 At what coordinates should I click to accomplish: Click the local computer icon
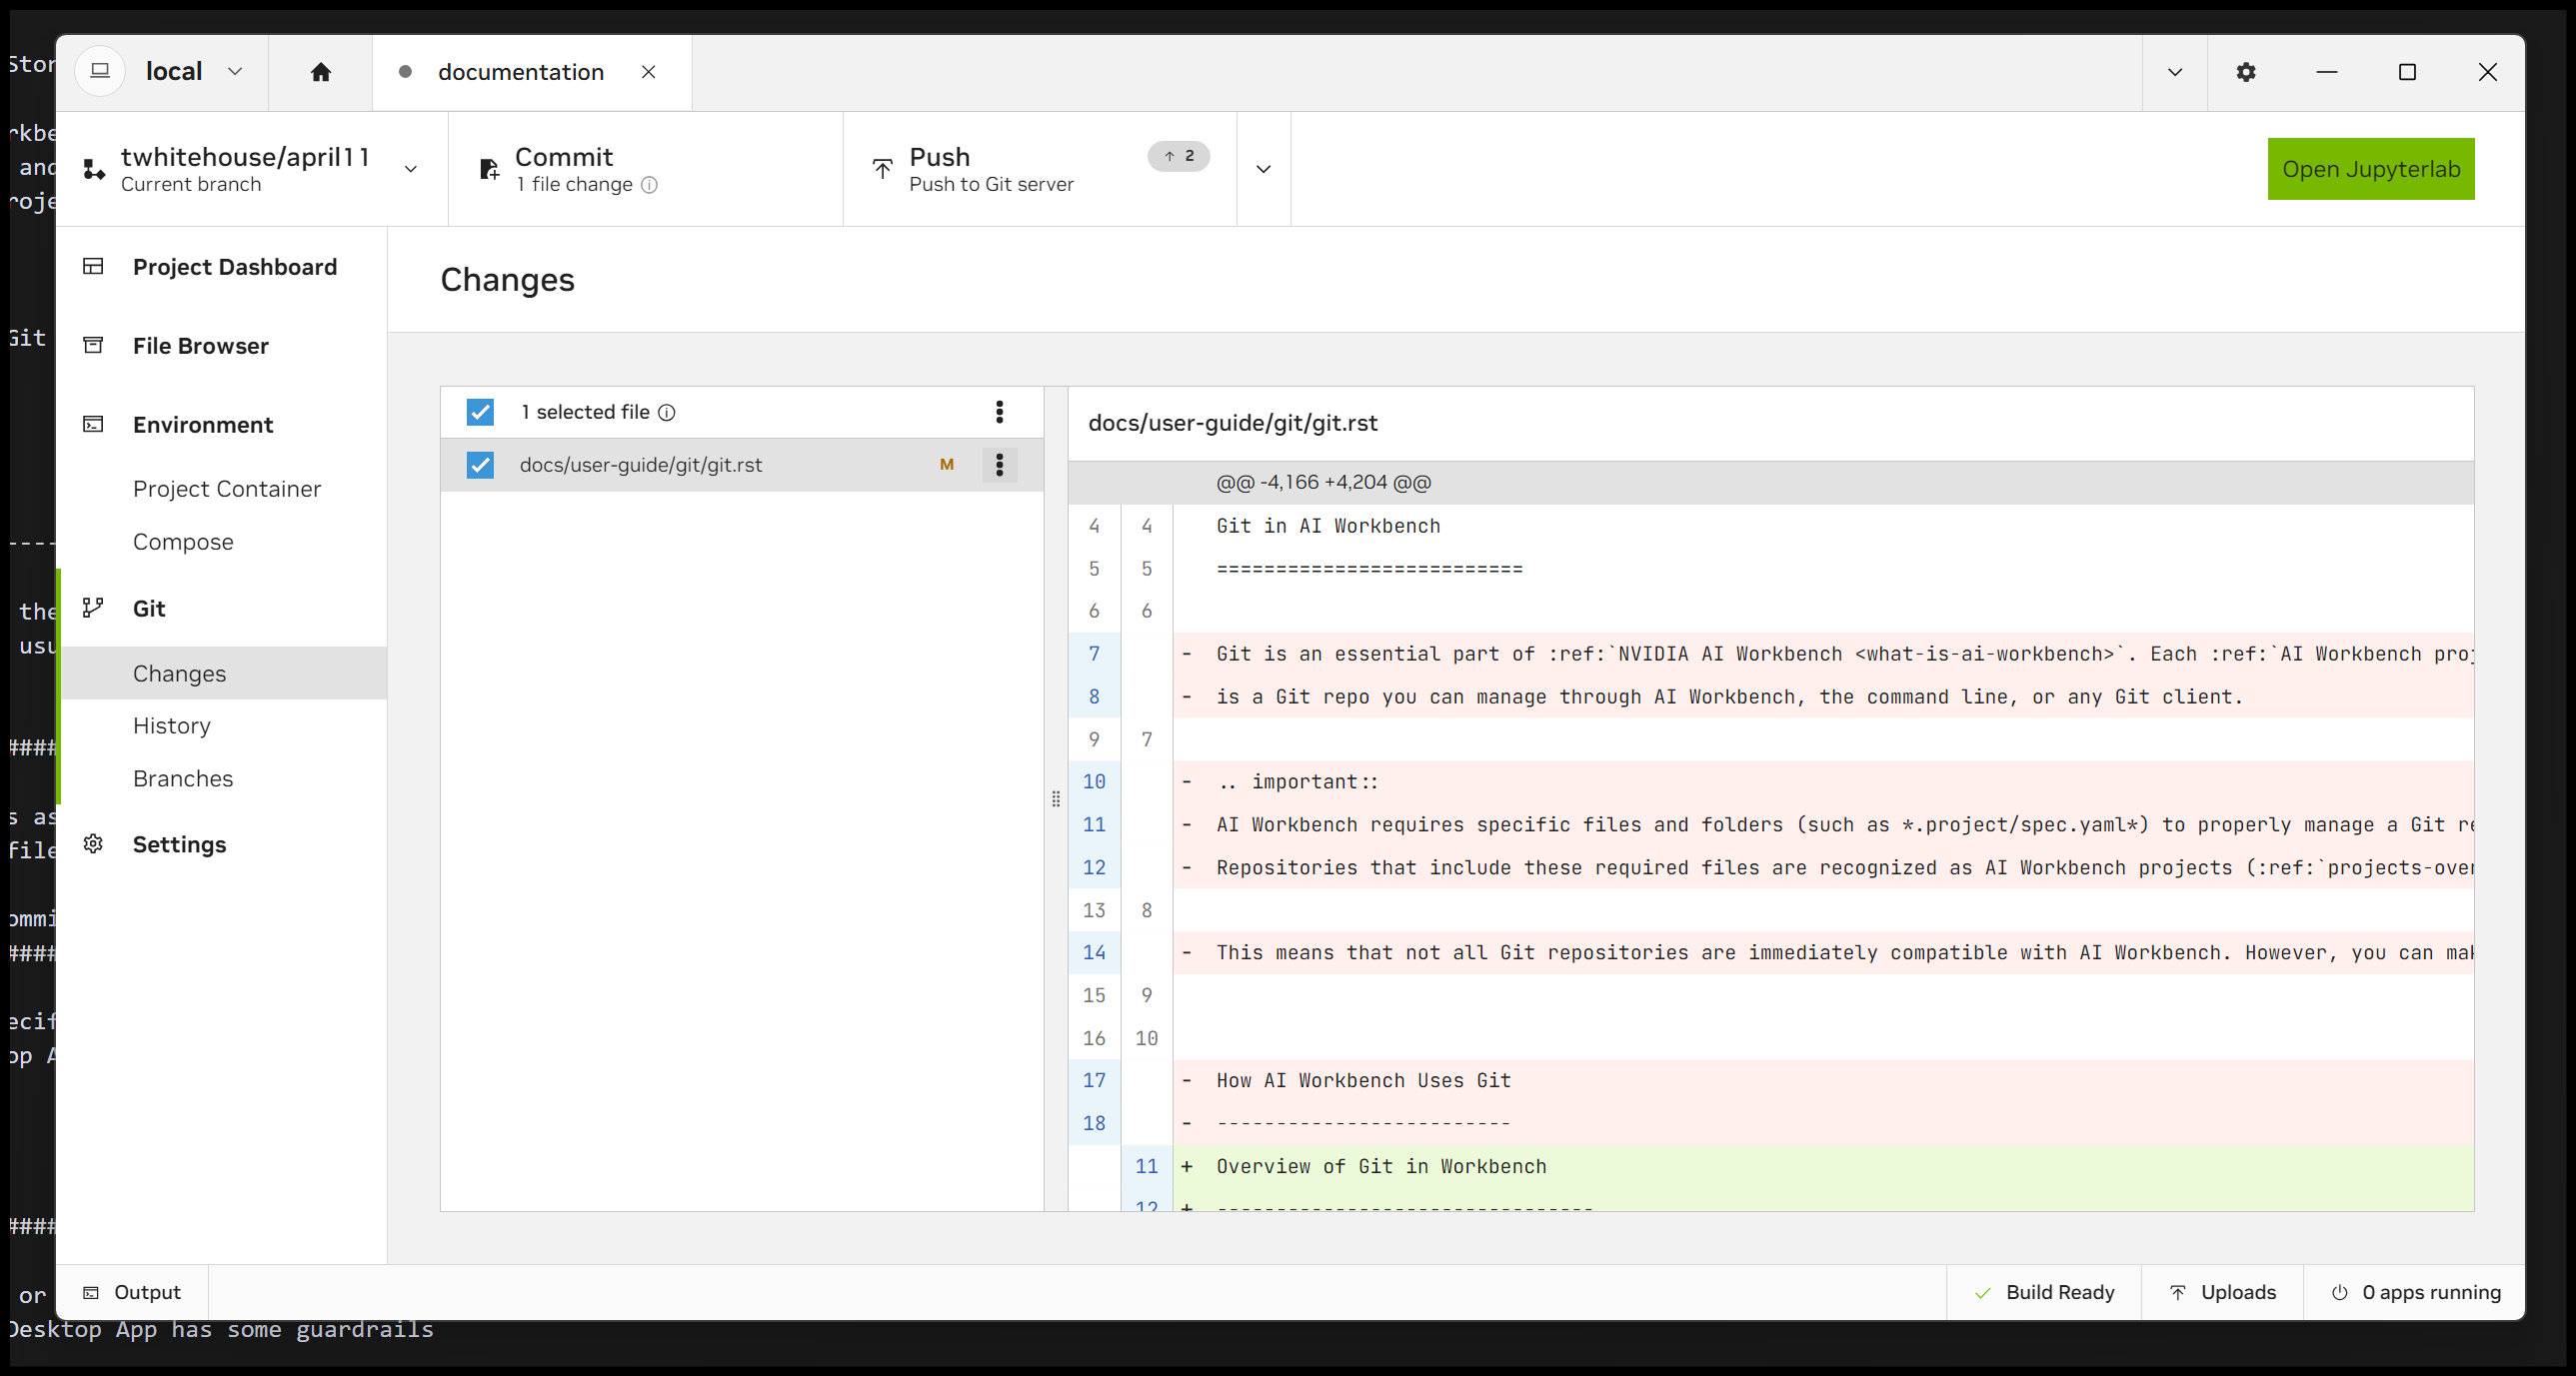coord(100,71)
